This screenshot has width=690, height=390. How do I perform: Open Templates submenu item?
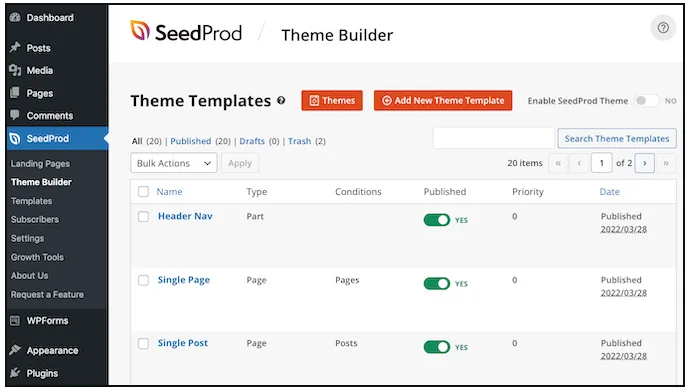point(31,201)
